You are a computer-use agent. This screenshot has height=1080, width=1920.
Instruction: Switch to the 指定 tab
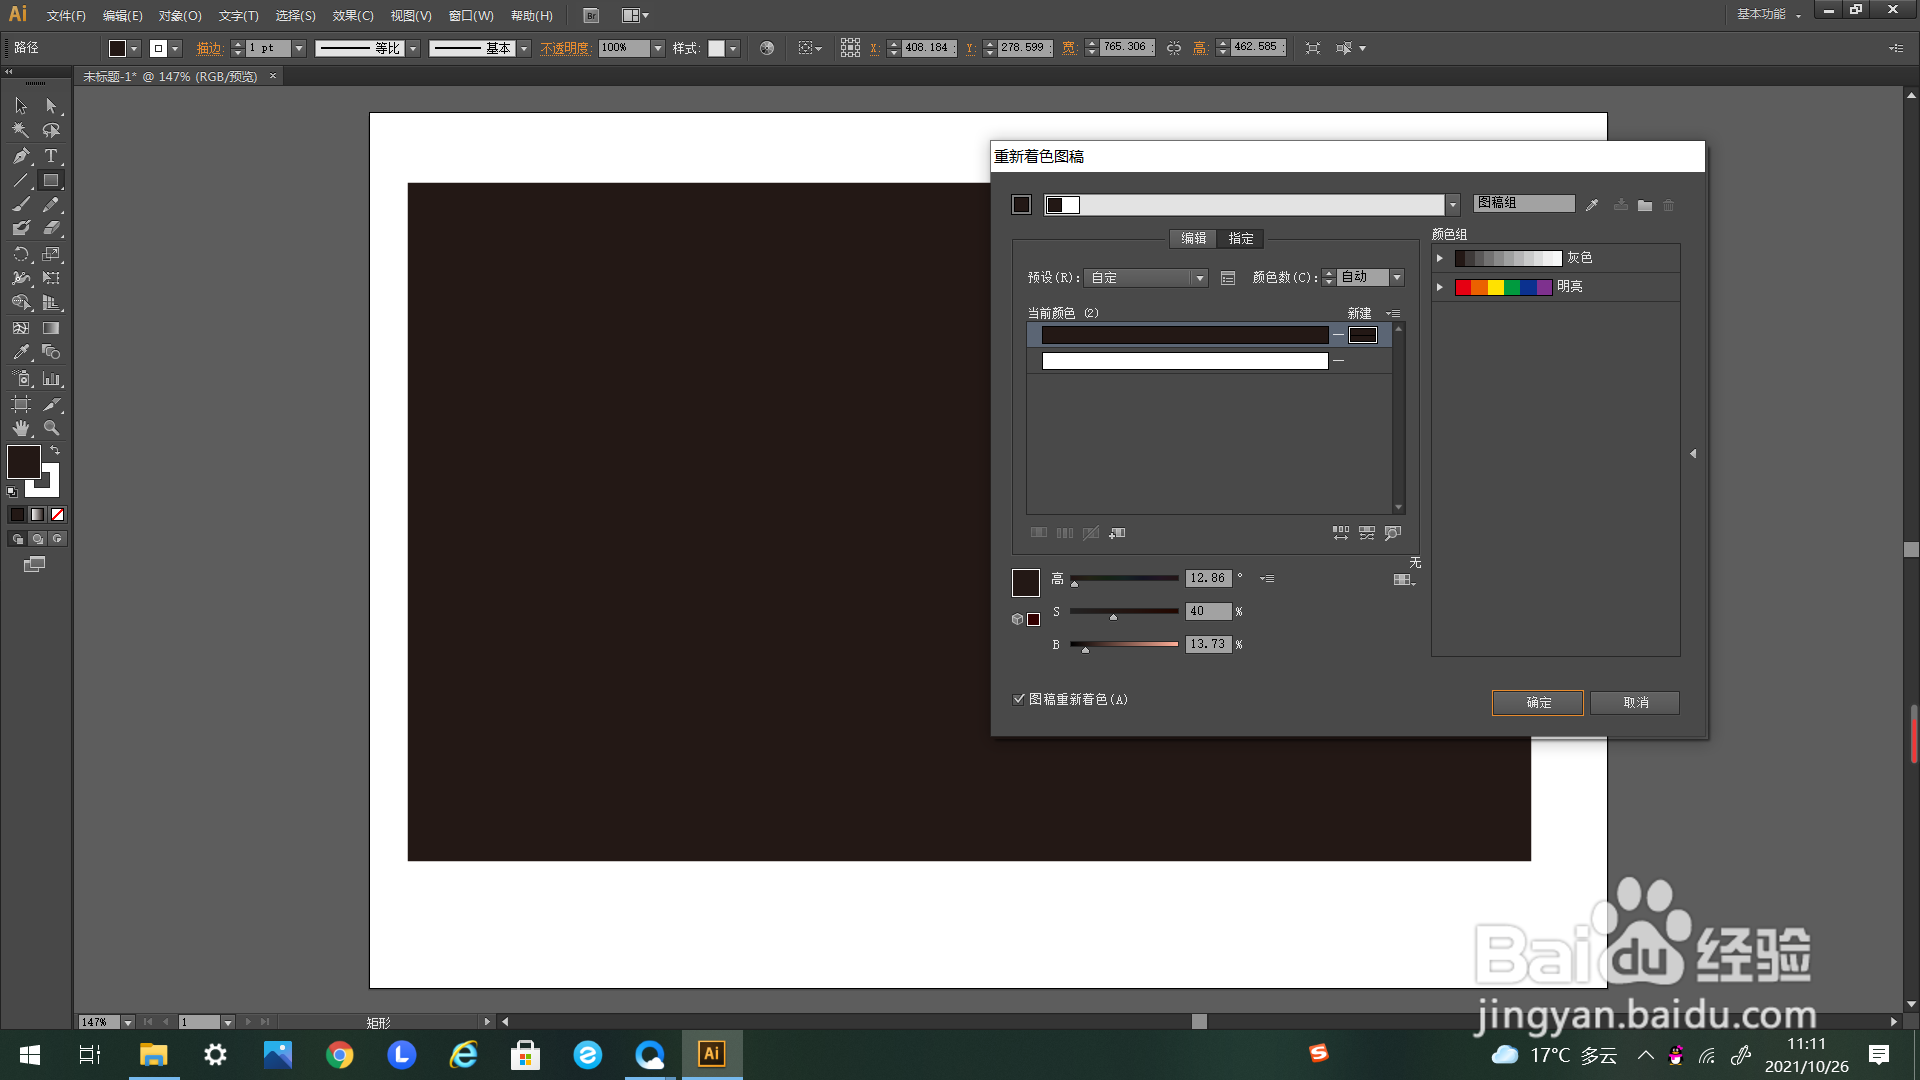click(1241, 239)
